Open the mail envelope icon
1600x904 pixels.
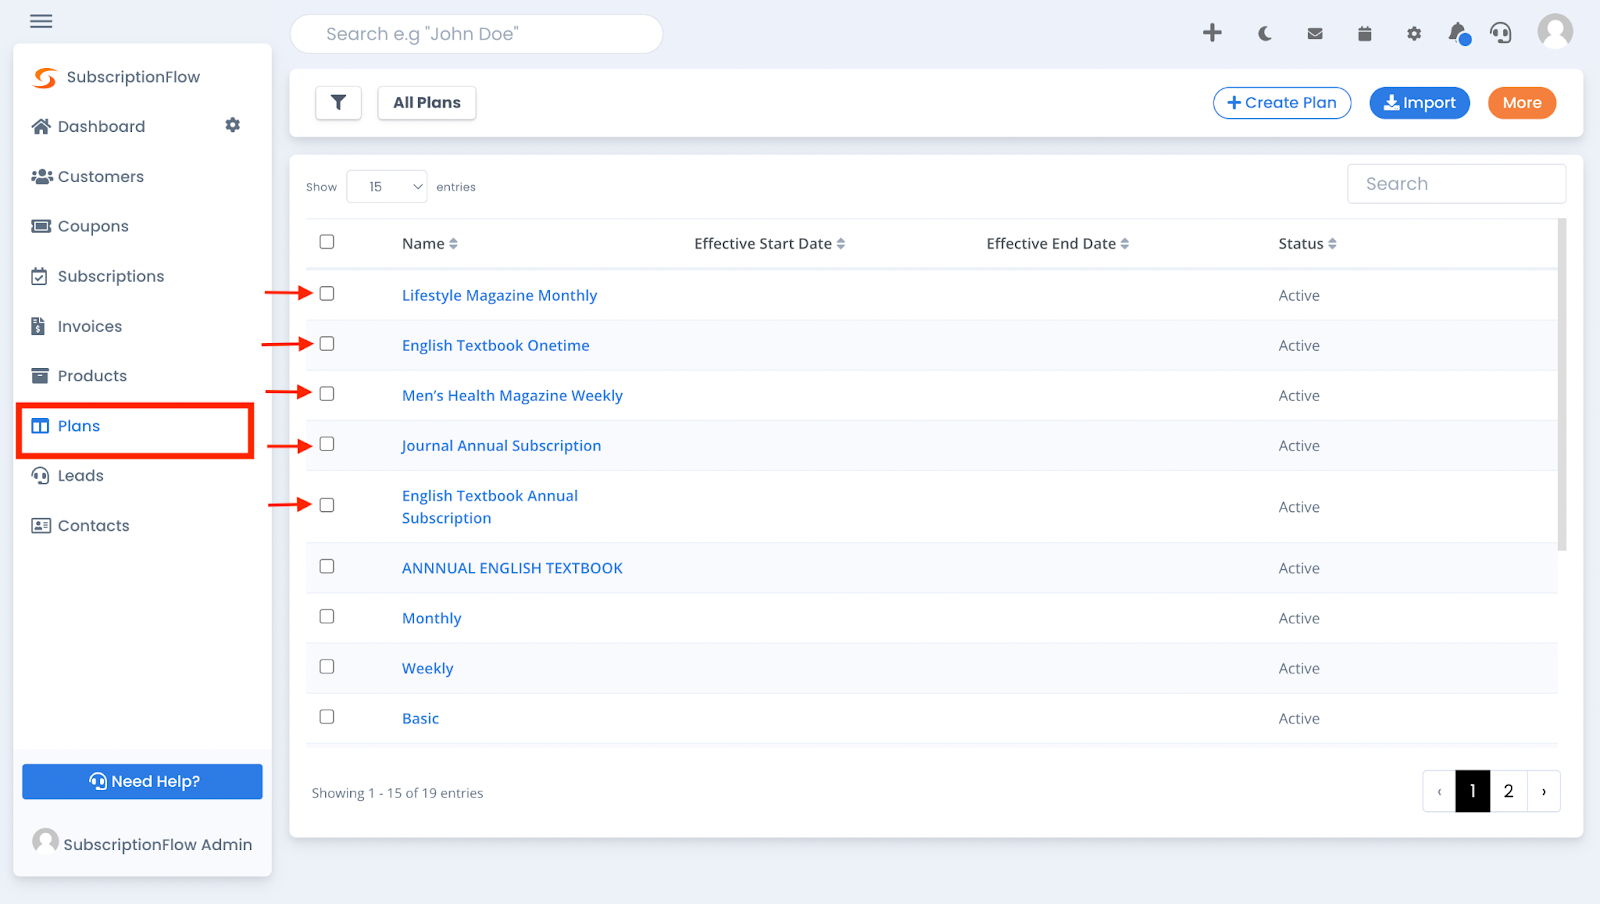point(1315,34)
